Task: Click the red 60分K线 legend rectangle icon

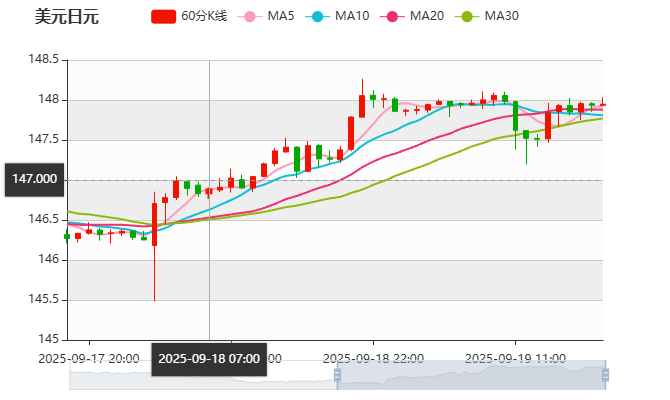Action: point(164,17)
